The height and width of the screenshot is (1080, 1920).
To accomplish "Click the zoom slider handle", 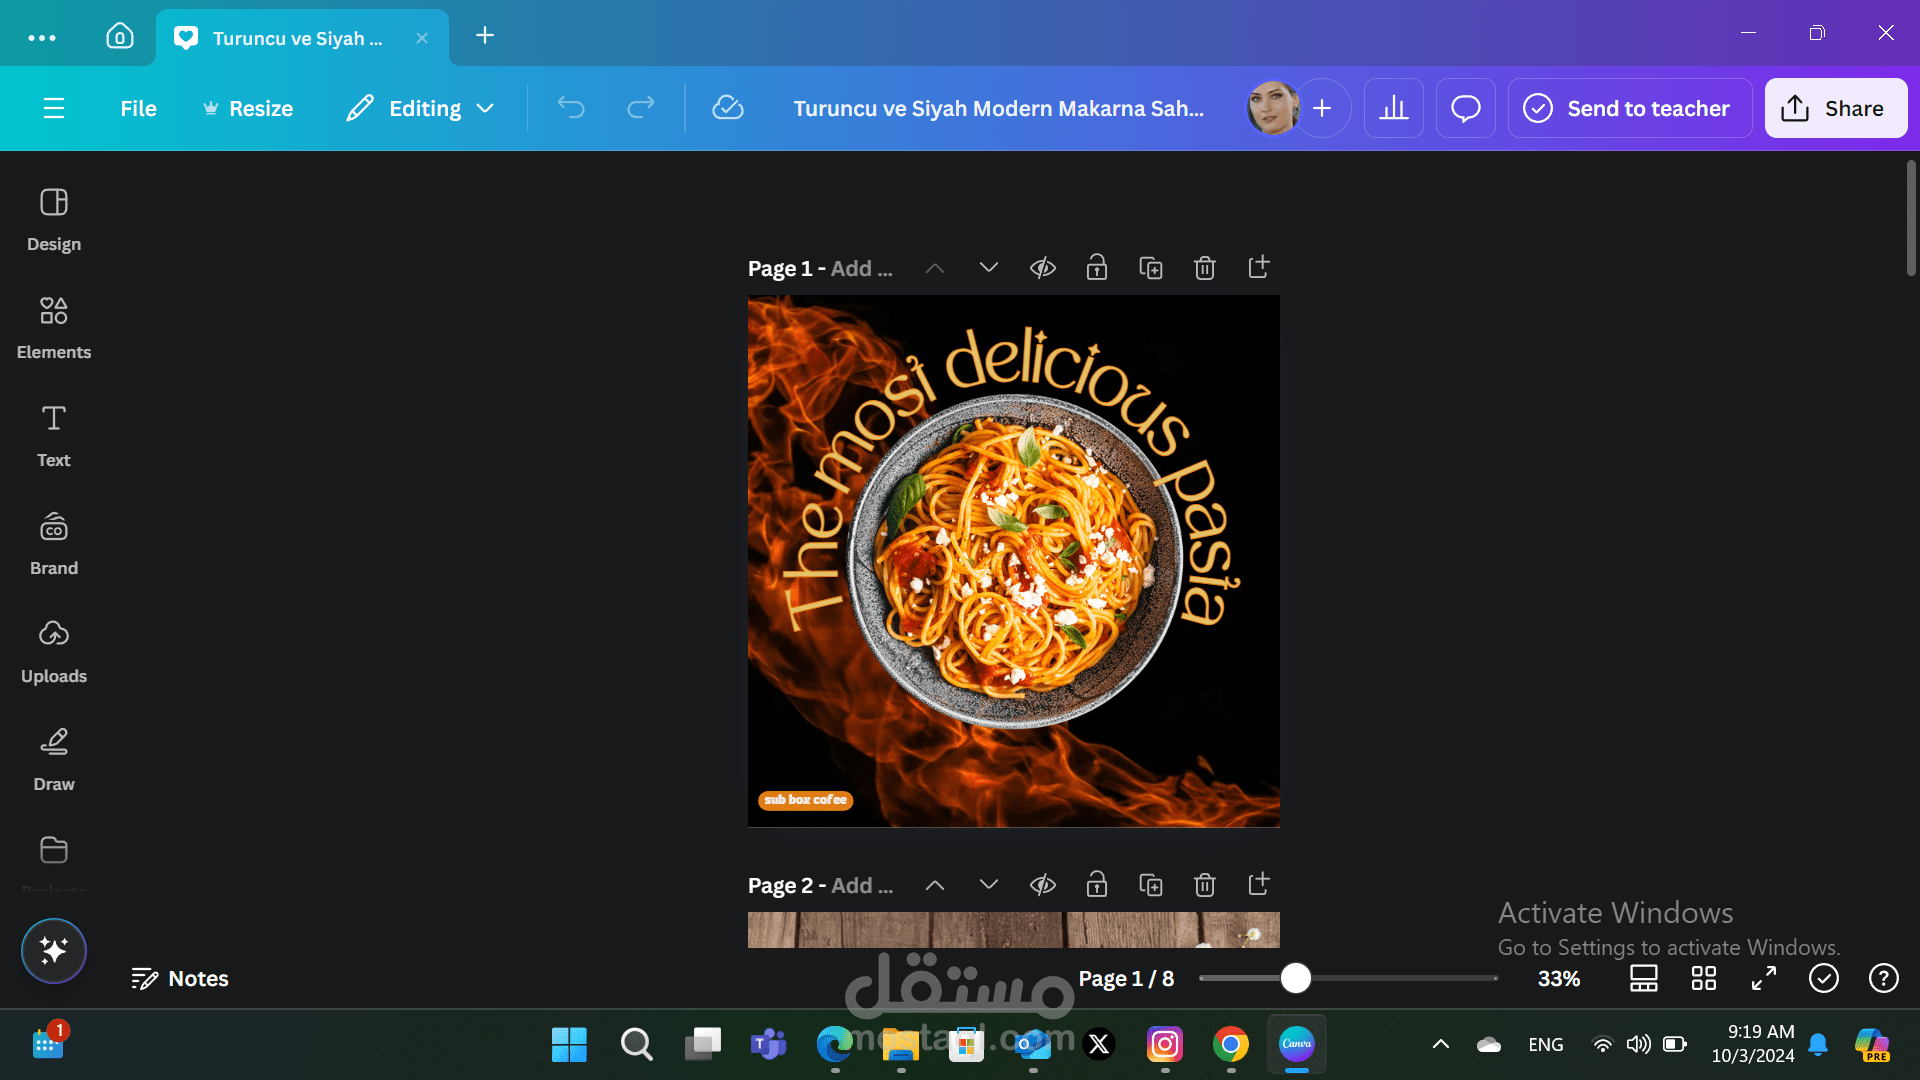I will 1295,978.
